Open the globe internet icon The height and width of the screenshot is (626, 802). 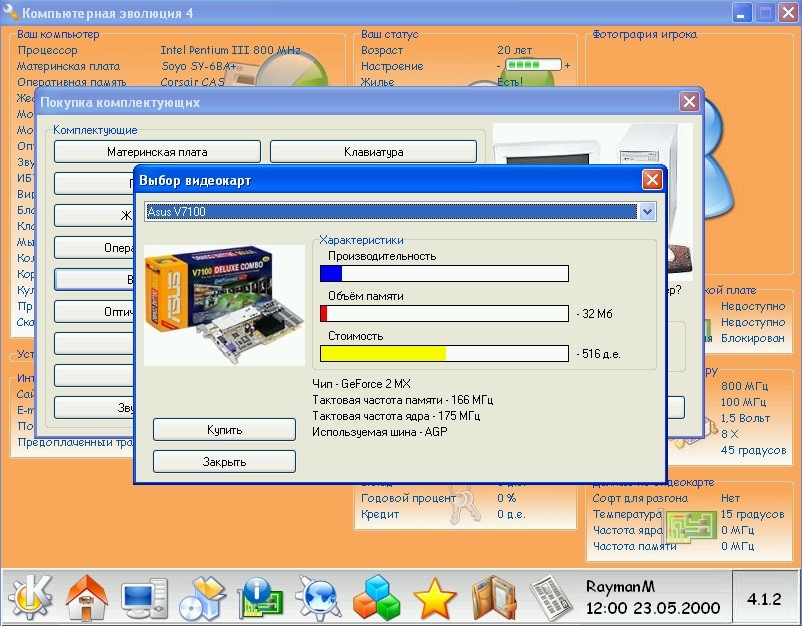[318, 597]
